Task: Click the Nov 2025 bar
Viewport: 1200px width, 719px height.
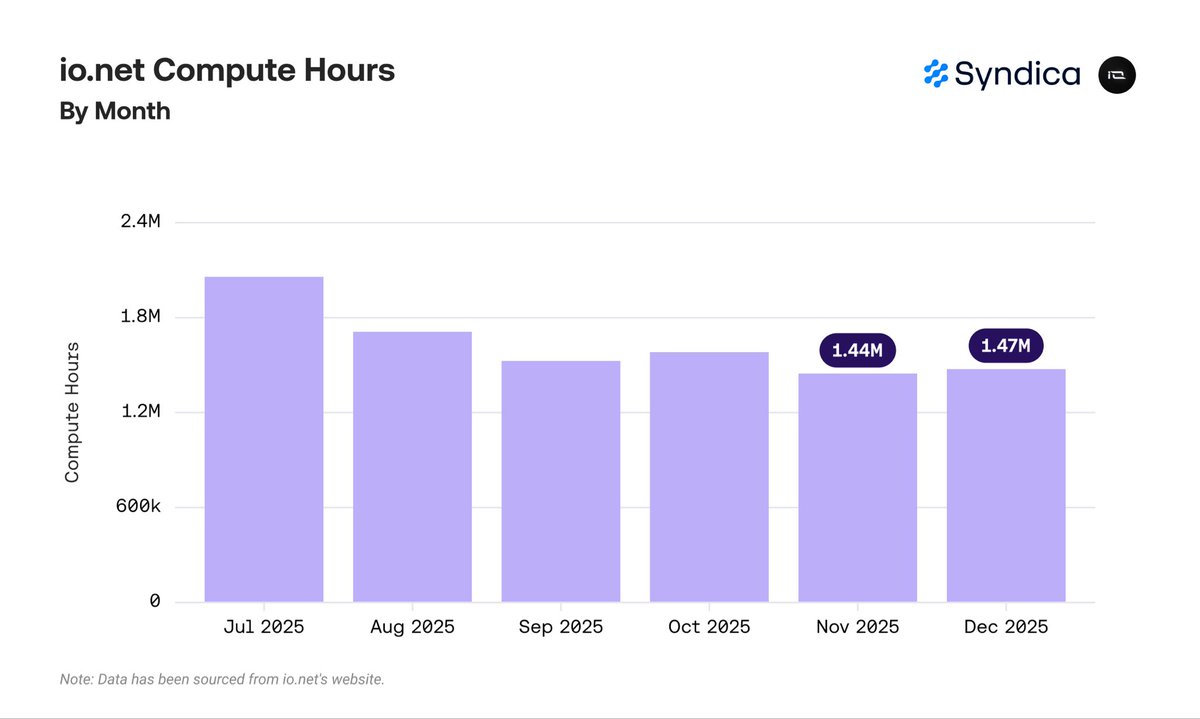Action: tap(858, 488)
